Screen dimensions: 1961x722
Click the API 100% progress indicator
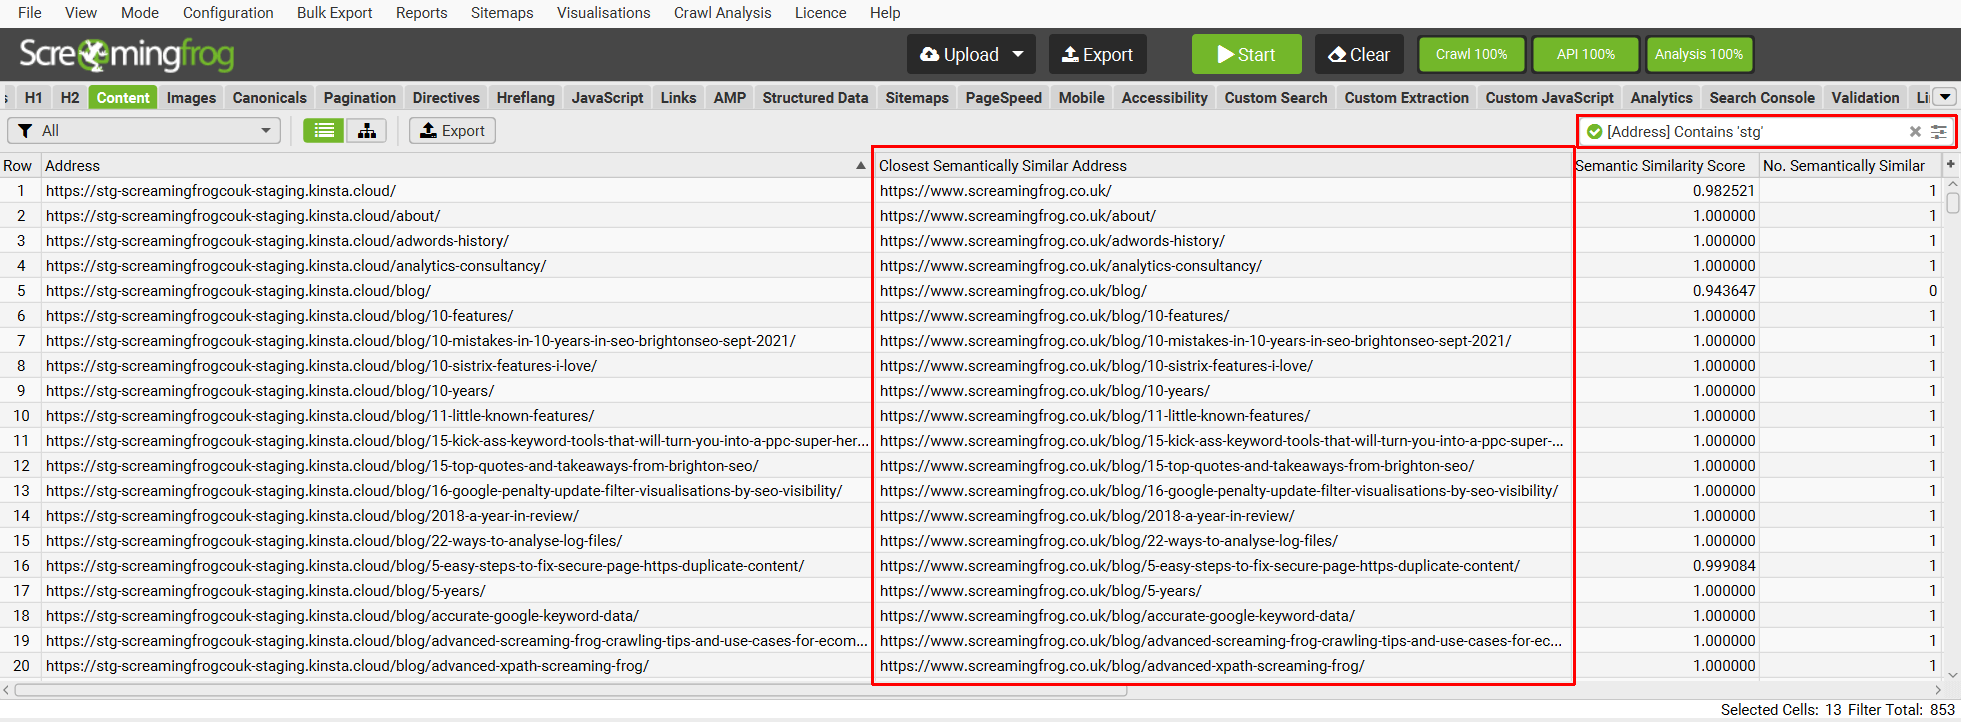coord(1585,54)
